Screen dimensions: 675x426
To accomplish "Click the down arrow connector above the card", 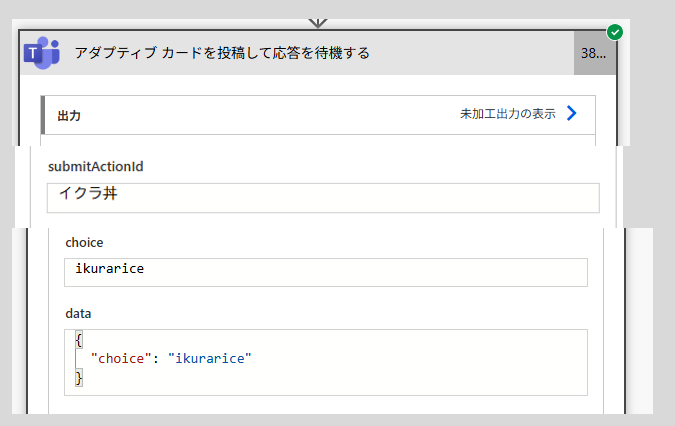I will (x=318, y=23).
